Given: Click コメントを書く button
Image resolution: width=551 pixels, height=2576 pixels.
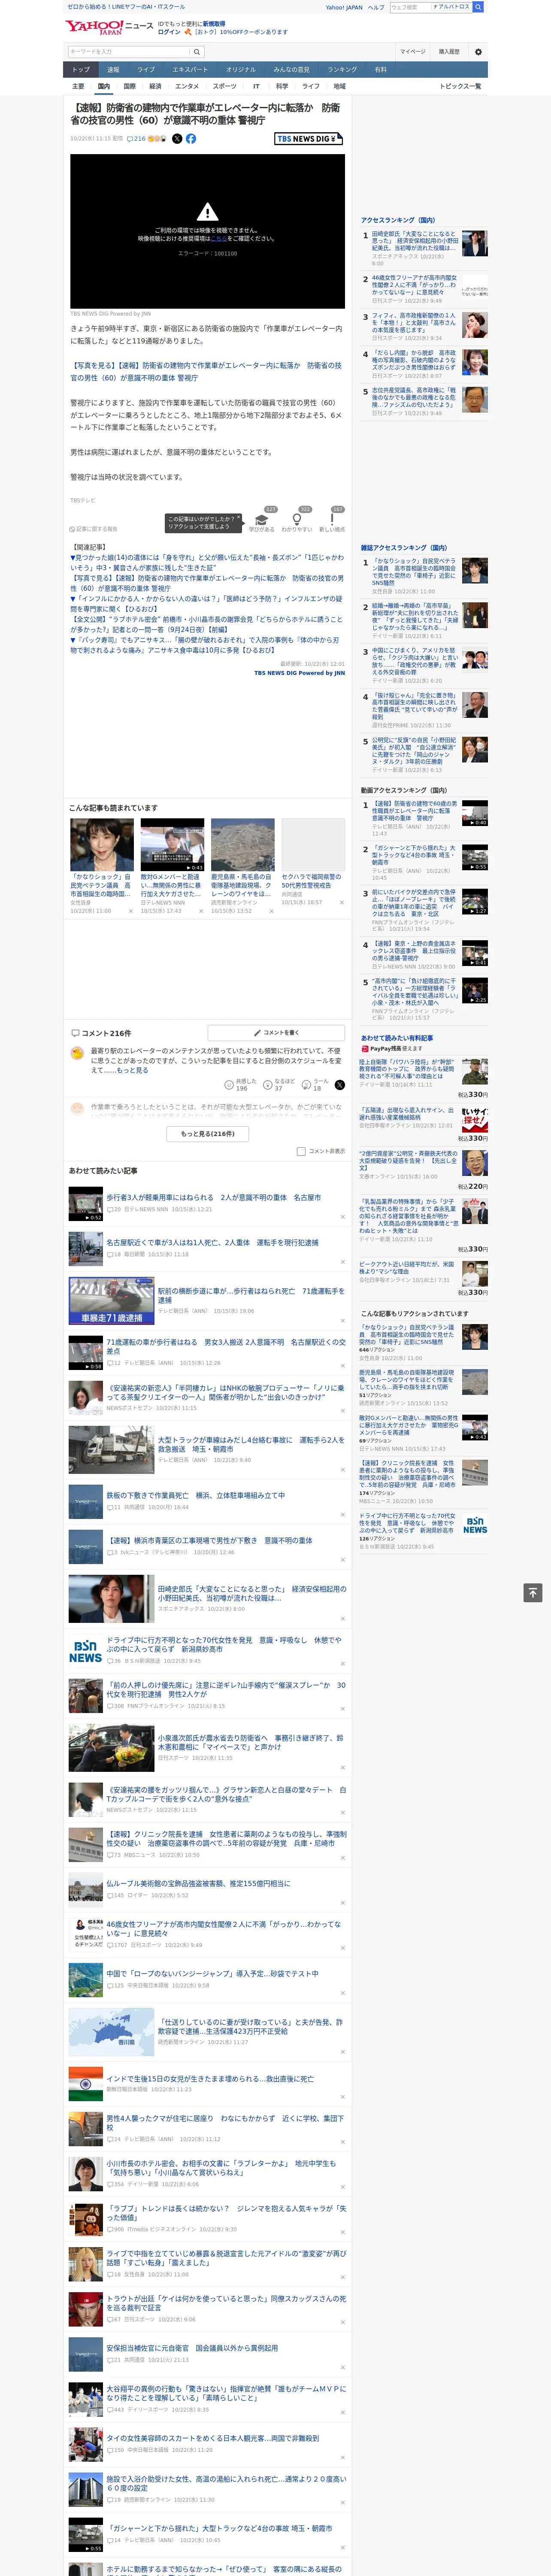Looking at the screenshot, I should pos(277,1032).
